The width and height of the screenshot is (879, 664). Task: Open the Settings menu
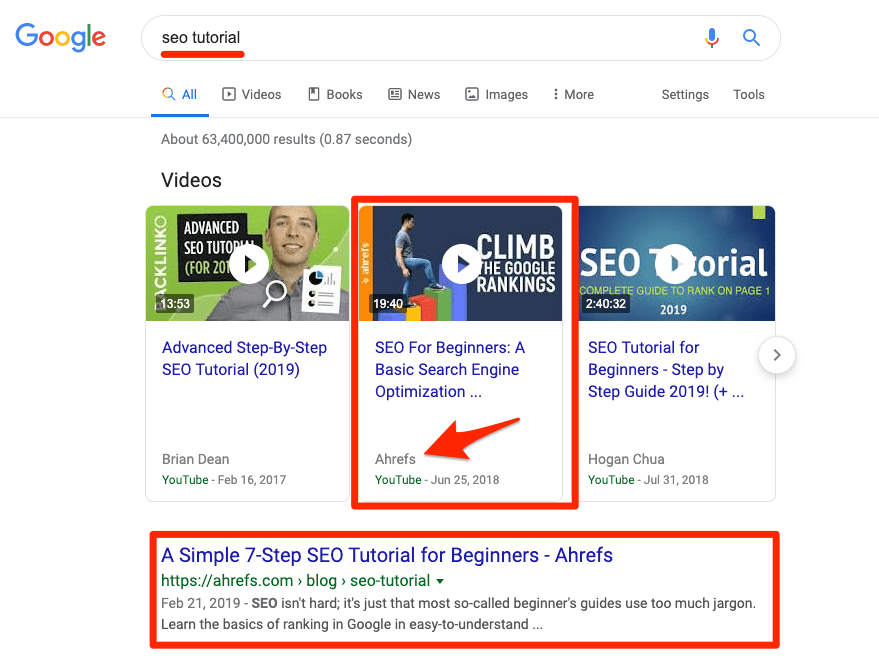(x=684, y=94)
